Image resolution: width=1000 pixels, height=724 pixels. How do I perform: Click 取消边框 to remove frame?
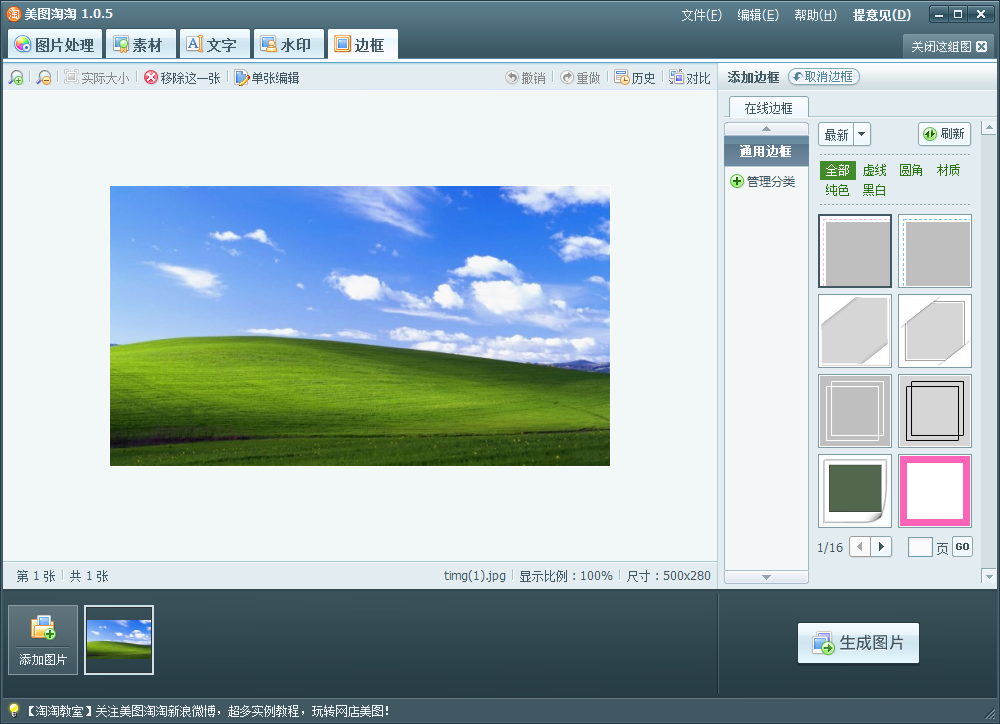click(x=823, y=76)
